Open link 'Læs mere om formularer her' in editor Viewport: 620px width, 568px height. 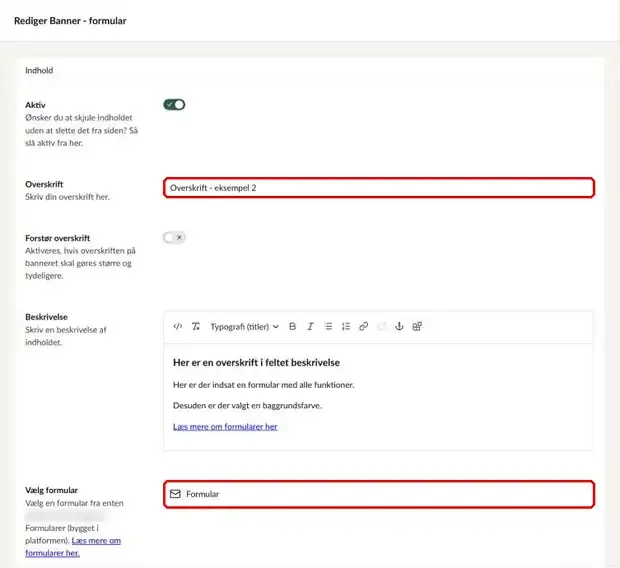click(x=225, y=426)
